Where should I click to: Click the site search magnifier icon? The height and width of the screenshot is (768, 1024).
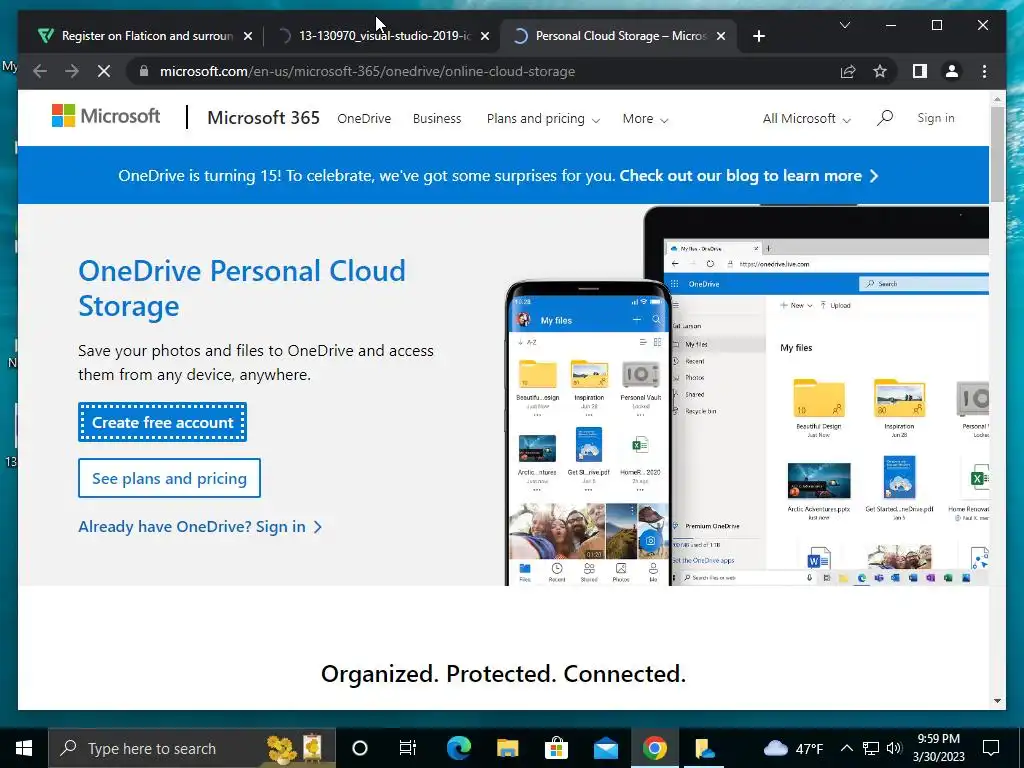(885, 118)
